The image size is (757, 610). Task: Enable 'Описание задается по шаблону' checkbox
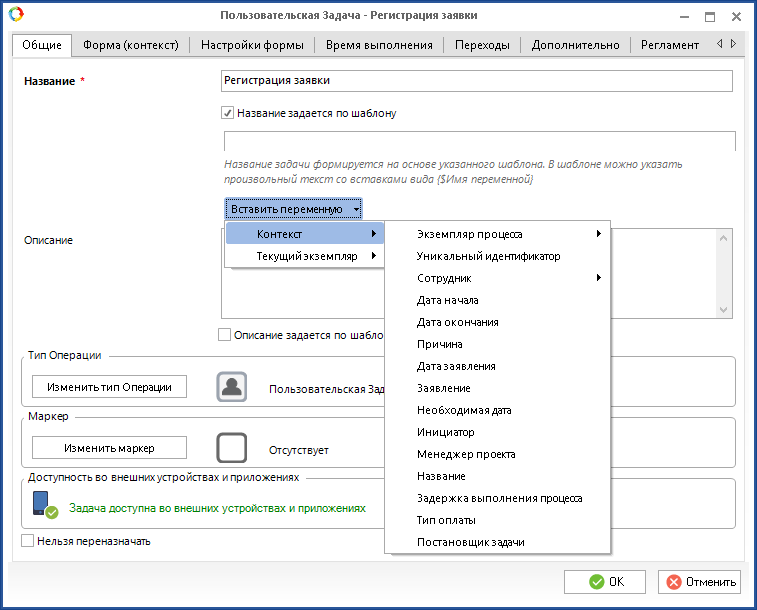224,335
